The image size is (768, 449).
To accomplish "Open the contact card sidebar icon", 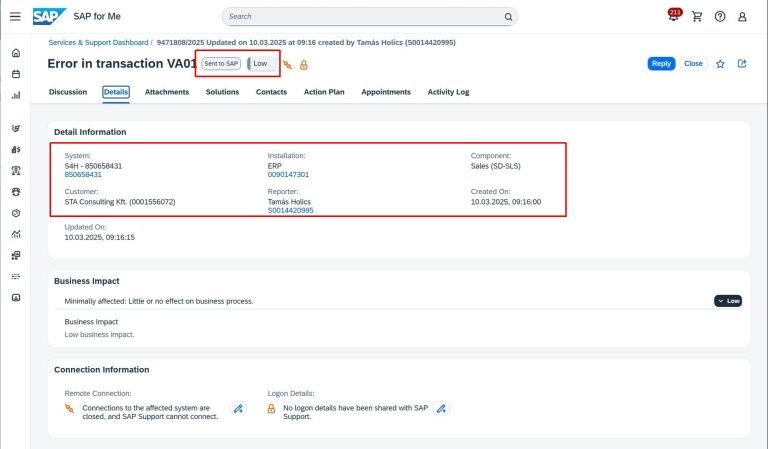I will (16, 297).
